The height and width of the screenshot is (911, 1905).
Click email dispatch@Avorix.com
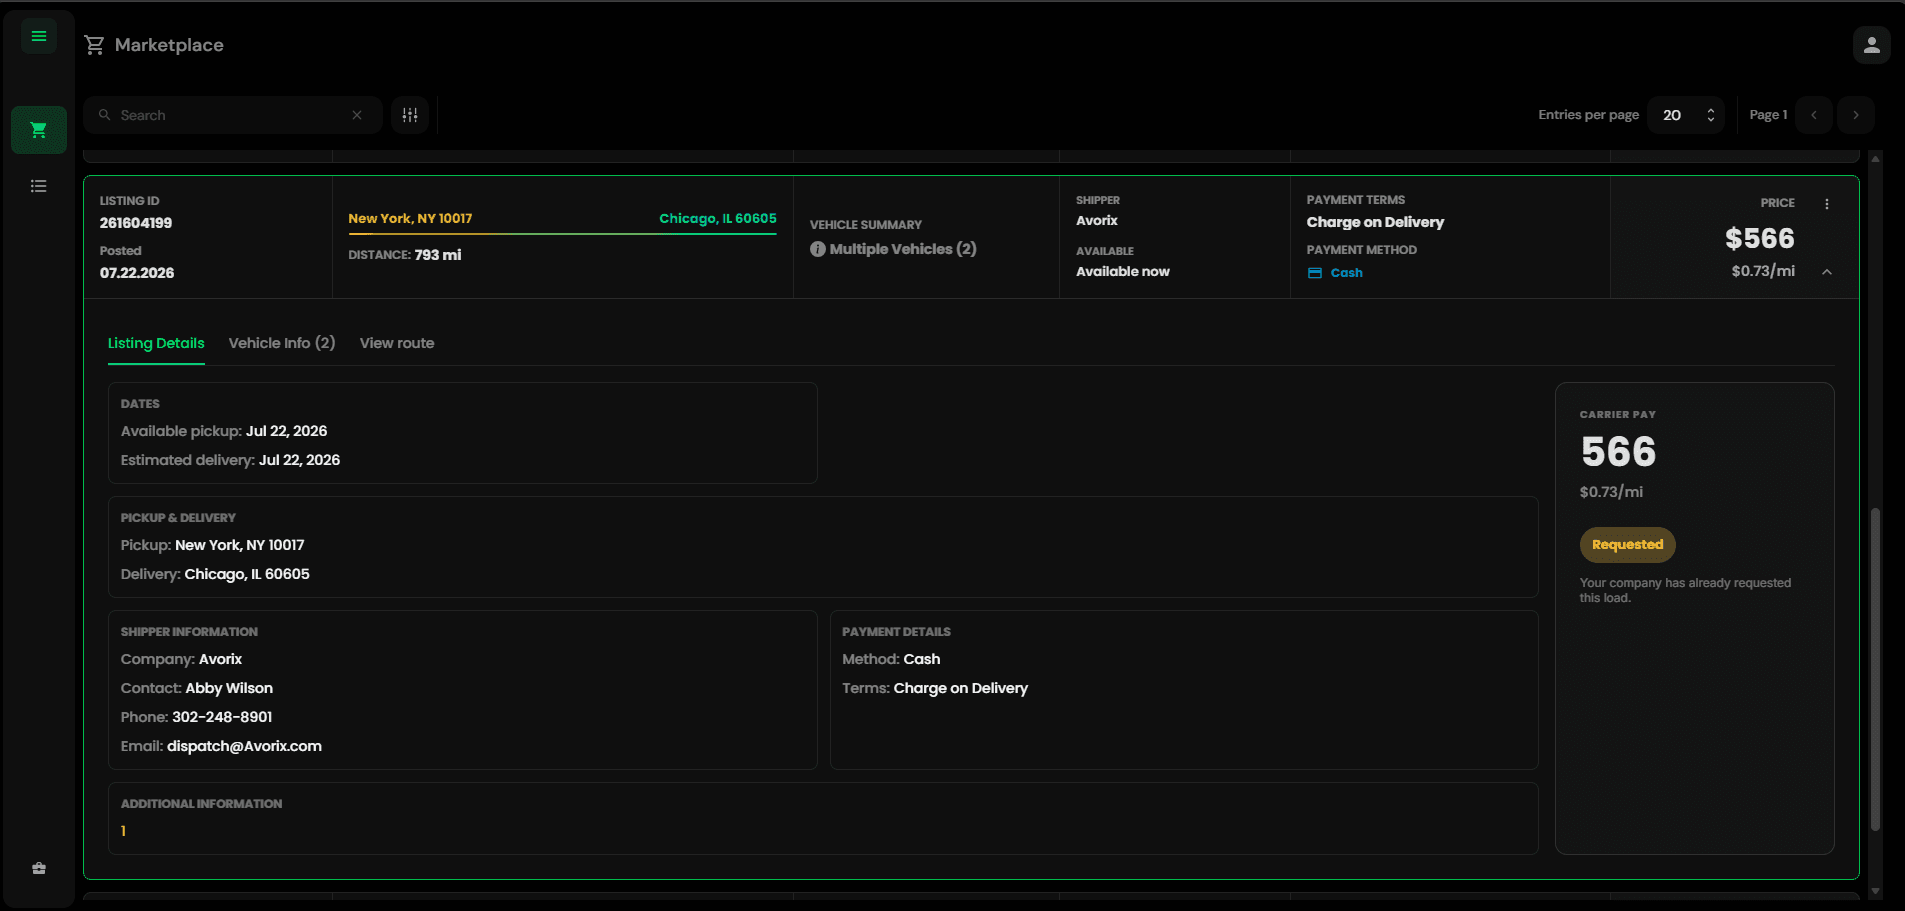click(244, 746)
